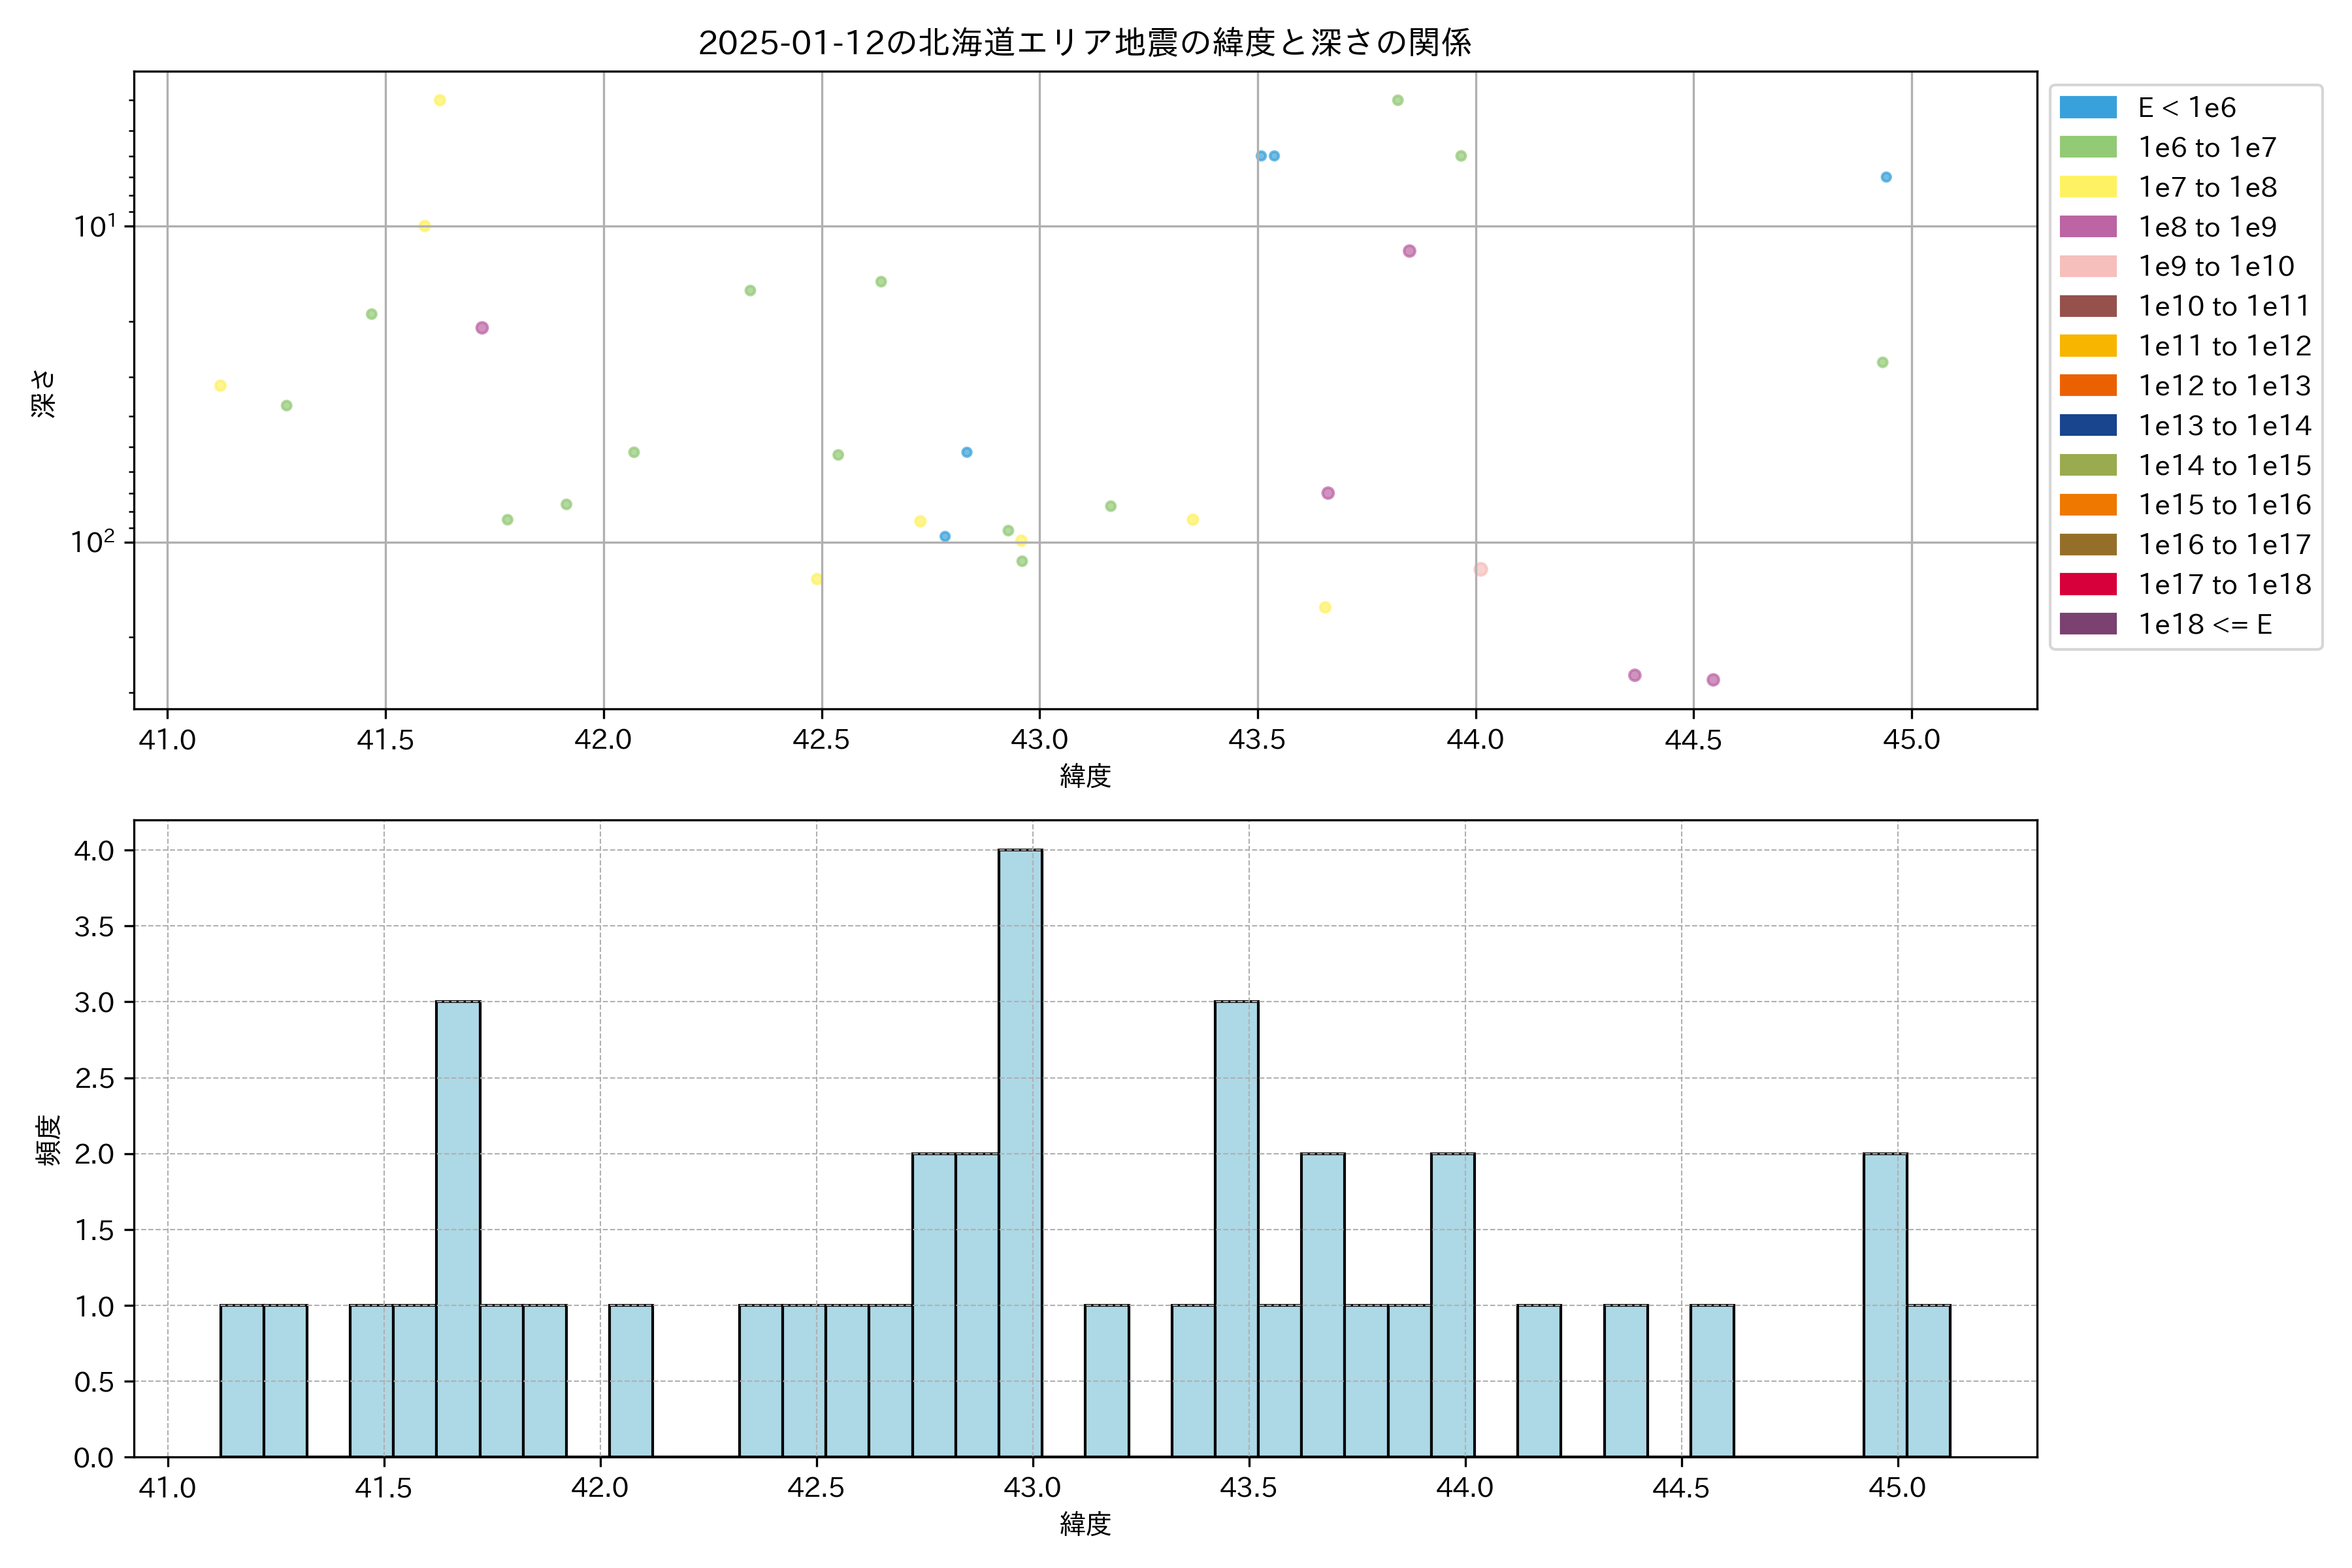
Task: Click the pink scatter point near latitude 44.0
Action: (x=1481, y=569)
